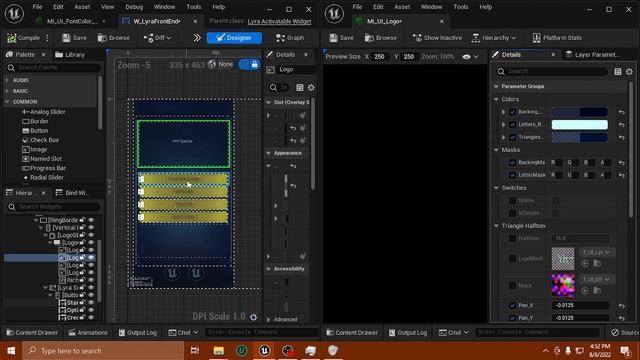Pick the Triangles color swatch

[580, 137]
